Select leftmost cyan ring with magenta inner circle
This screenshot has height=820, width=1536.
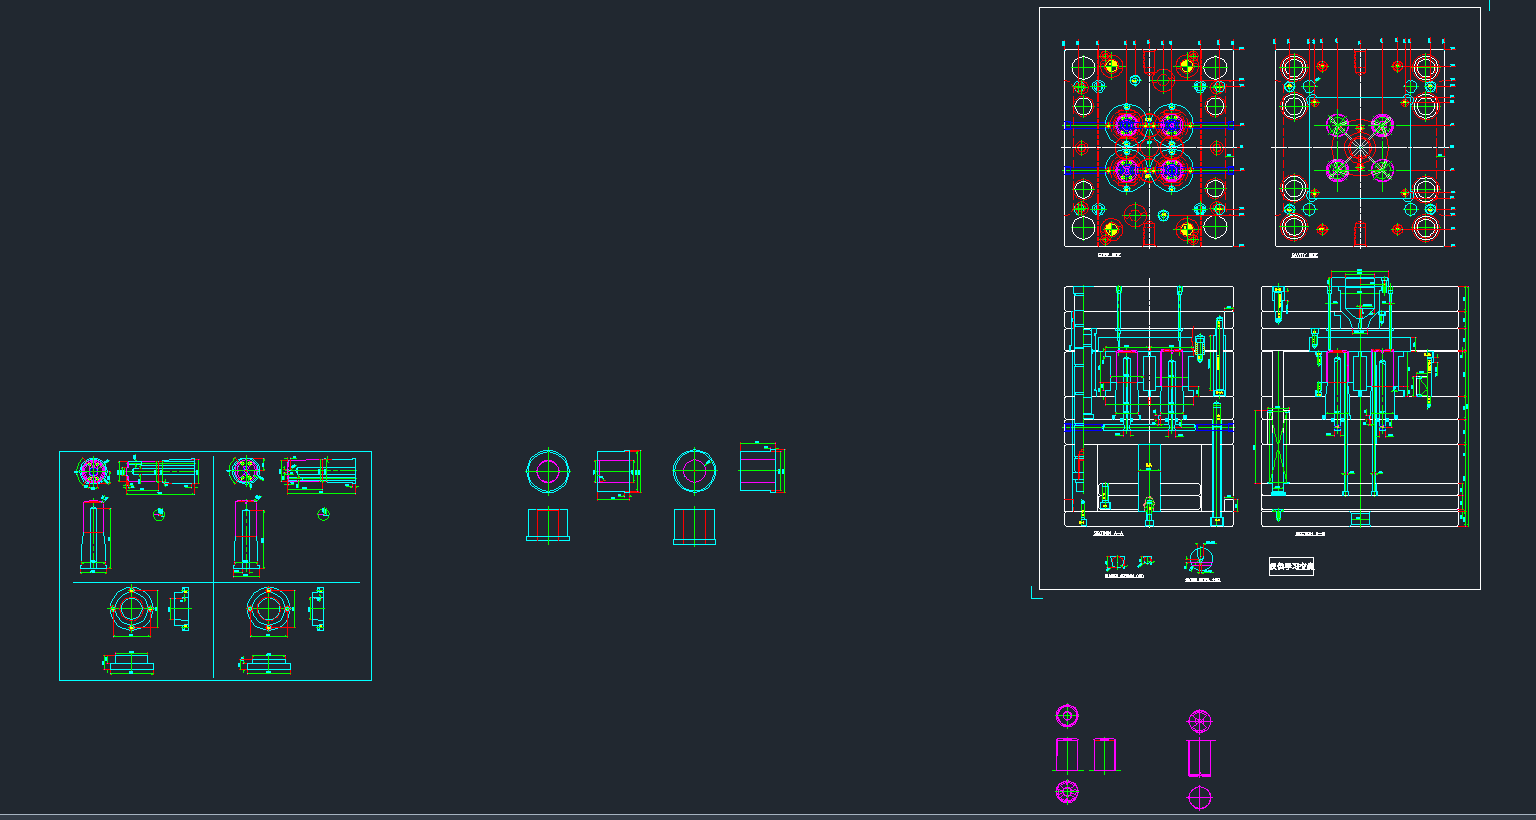click(x=548, y=471)
